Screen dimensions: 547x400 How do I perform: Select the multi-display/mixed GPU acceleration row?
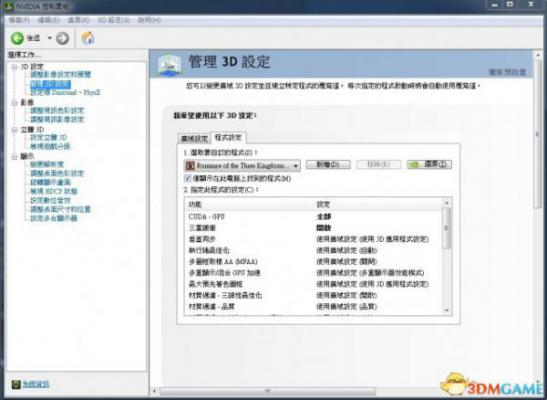[313, 273]
